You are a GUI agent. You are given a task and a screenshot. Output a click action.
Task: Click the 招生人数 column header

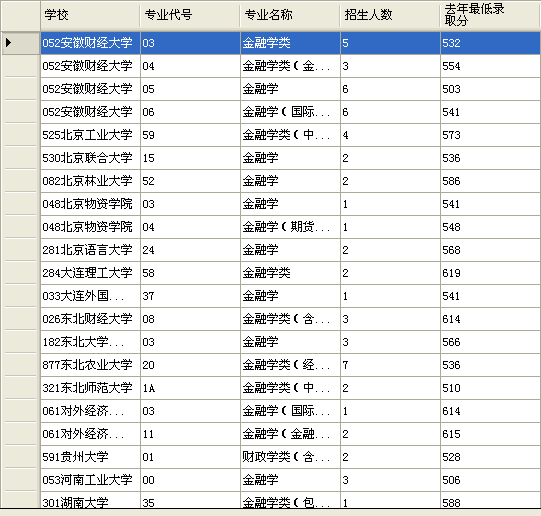pyautogui.click(x=390, y=15)
